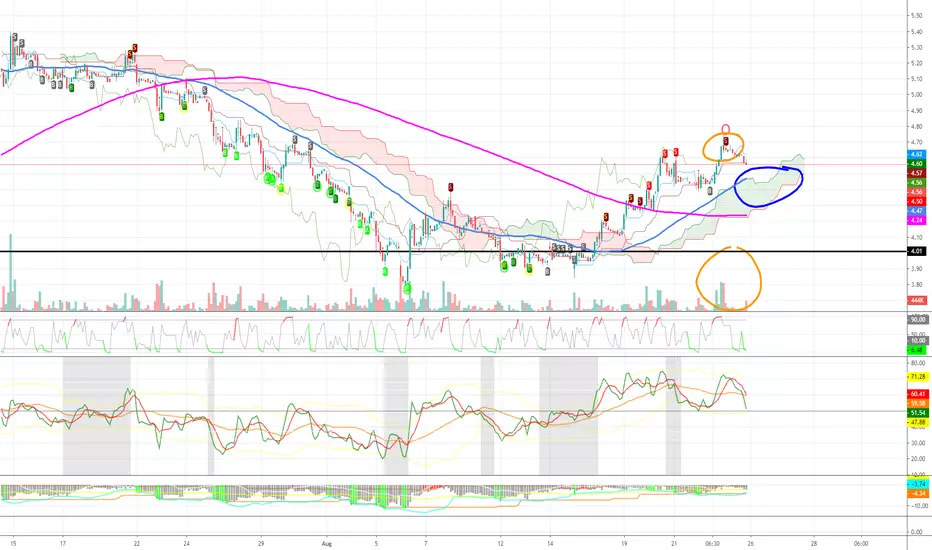Click the Aug label on time axis
This screenshot has height=550, width=932.
tap(326, 543)
